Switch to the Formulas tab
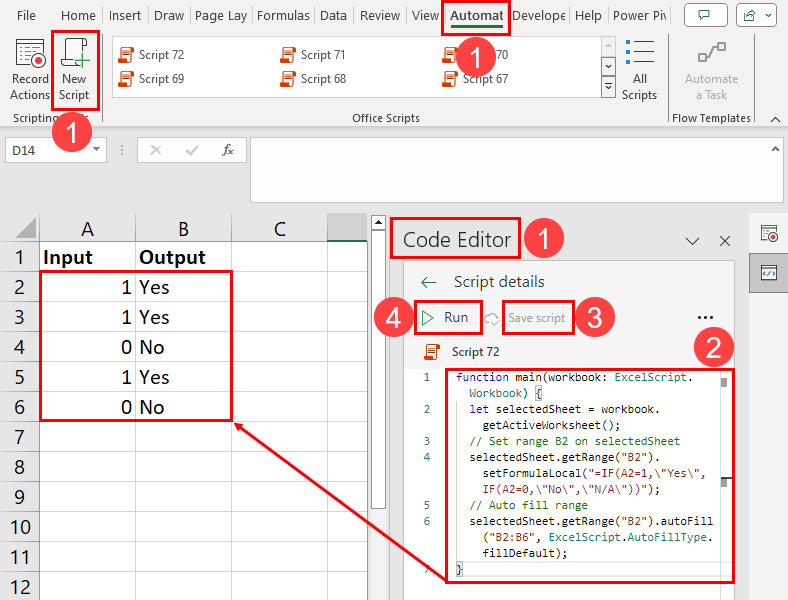 283,16
